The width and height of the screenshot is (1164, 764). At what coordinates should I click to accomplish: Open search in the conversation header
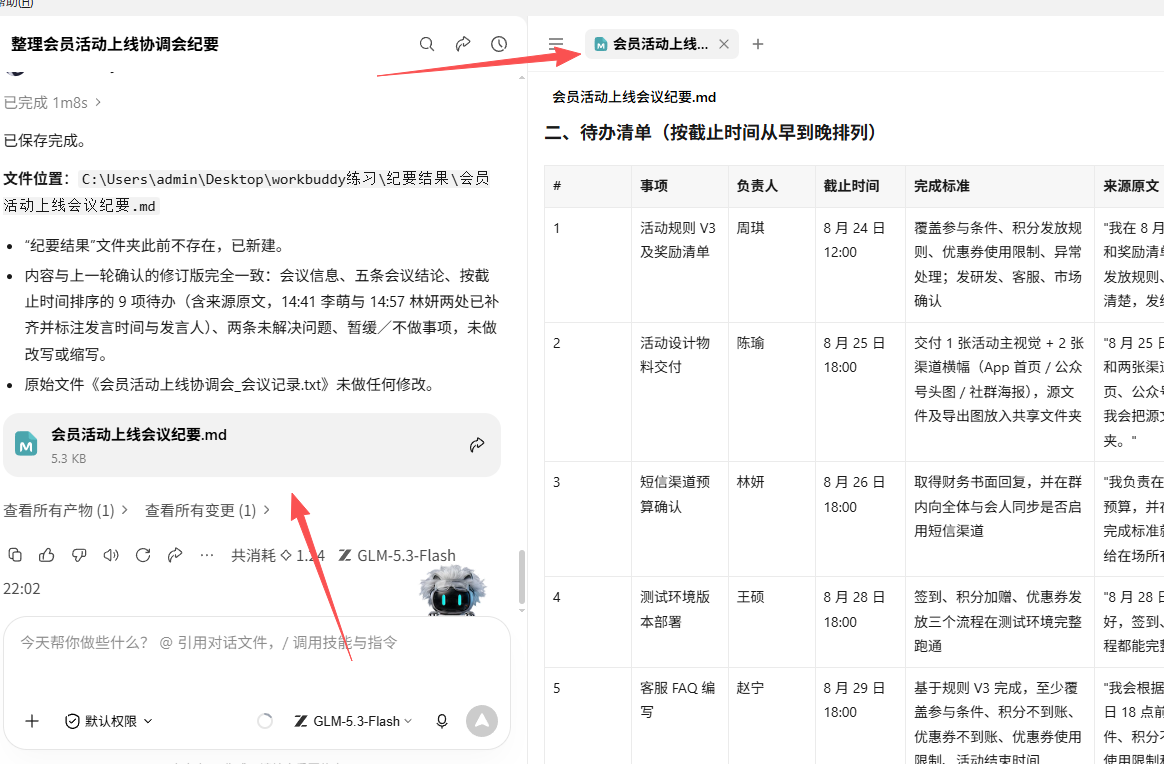click(427, 44)
